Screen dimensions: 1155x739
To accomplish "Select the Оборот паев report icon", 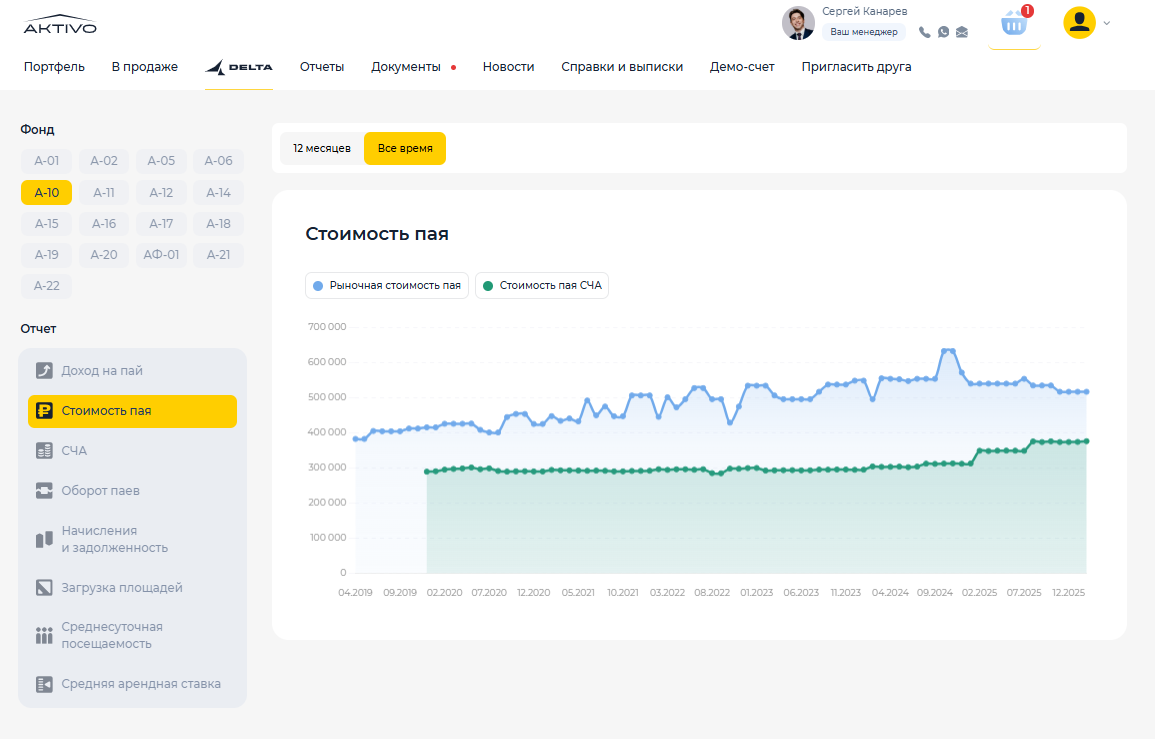I will point(44,491).
